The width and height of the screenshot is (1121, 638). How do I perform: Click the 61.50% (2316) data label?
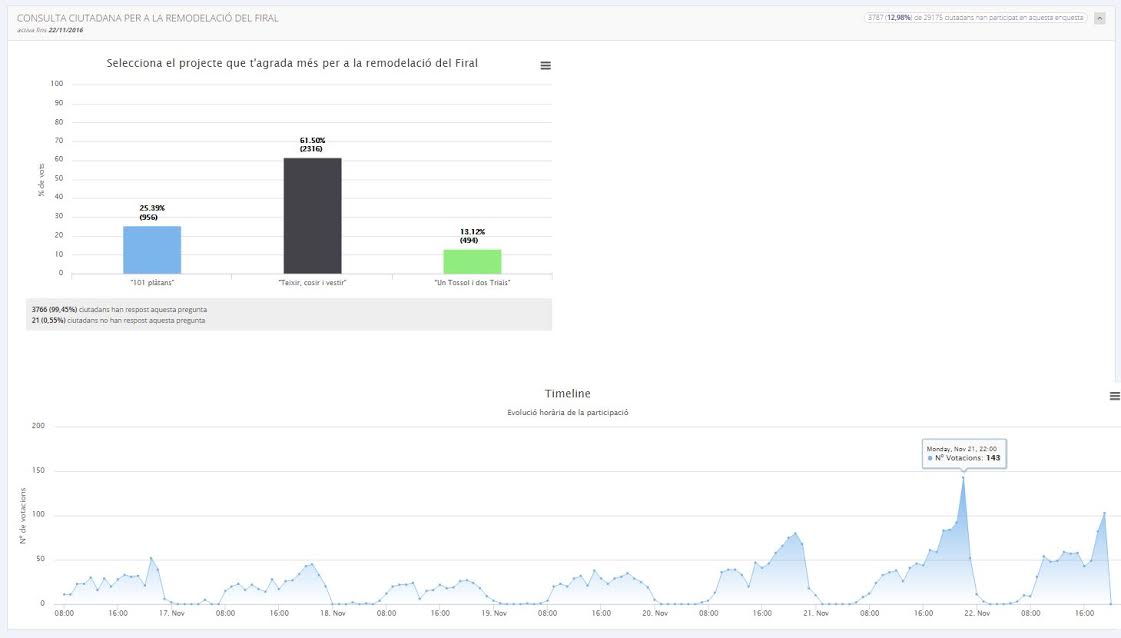tap(312, 144)
